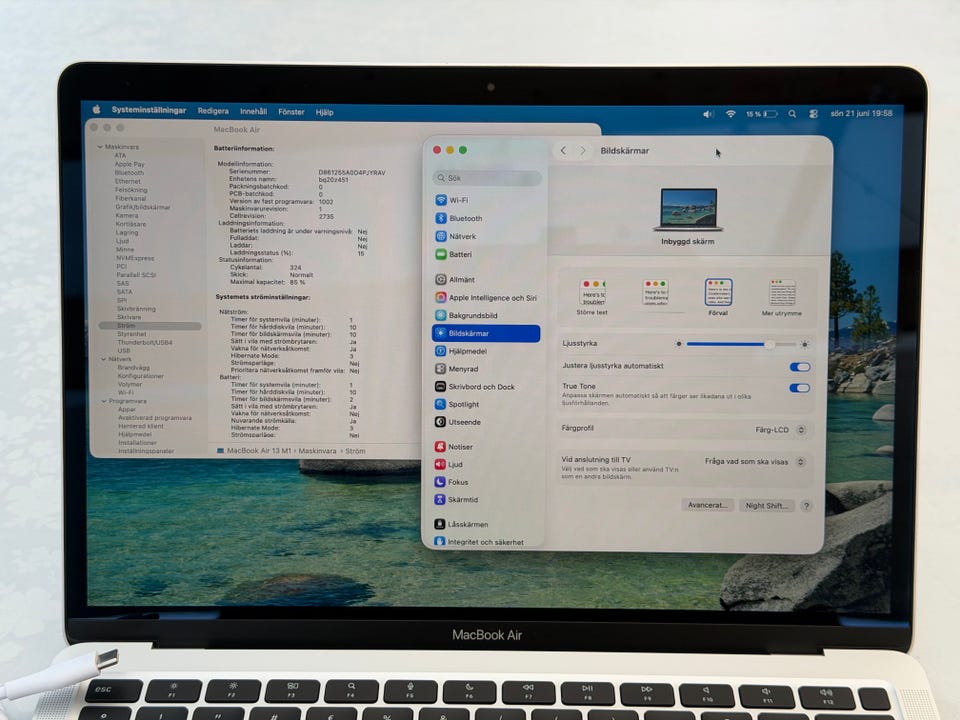Viewport: 960px width, 720px height.
Task: Collapse the Nätverk tree in MacBook Air window
Action: pos(103,359)
